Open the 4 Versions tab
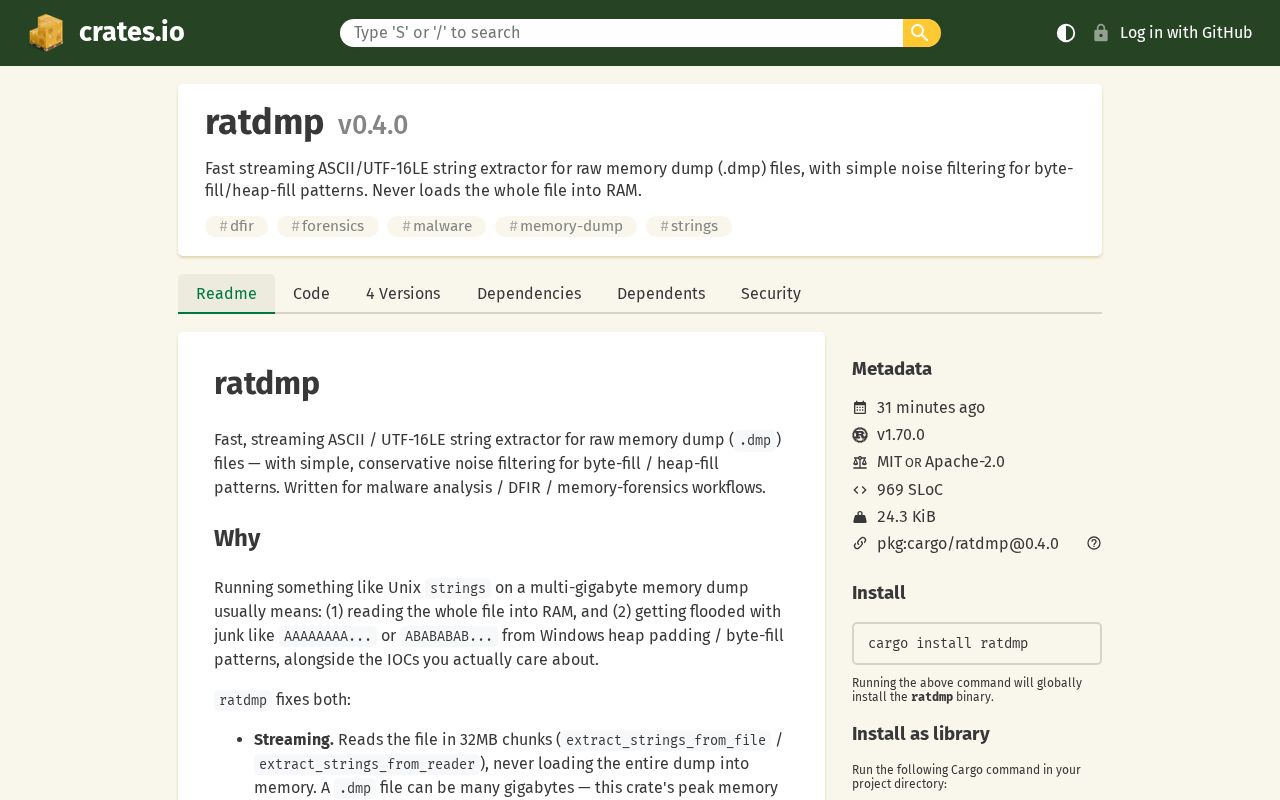1280x800 pixels. (403, 293)
